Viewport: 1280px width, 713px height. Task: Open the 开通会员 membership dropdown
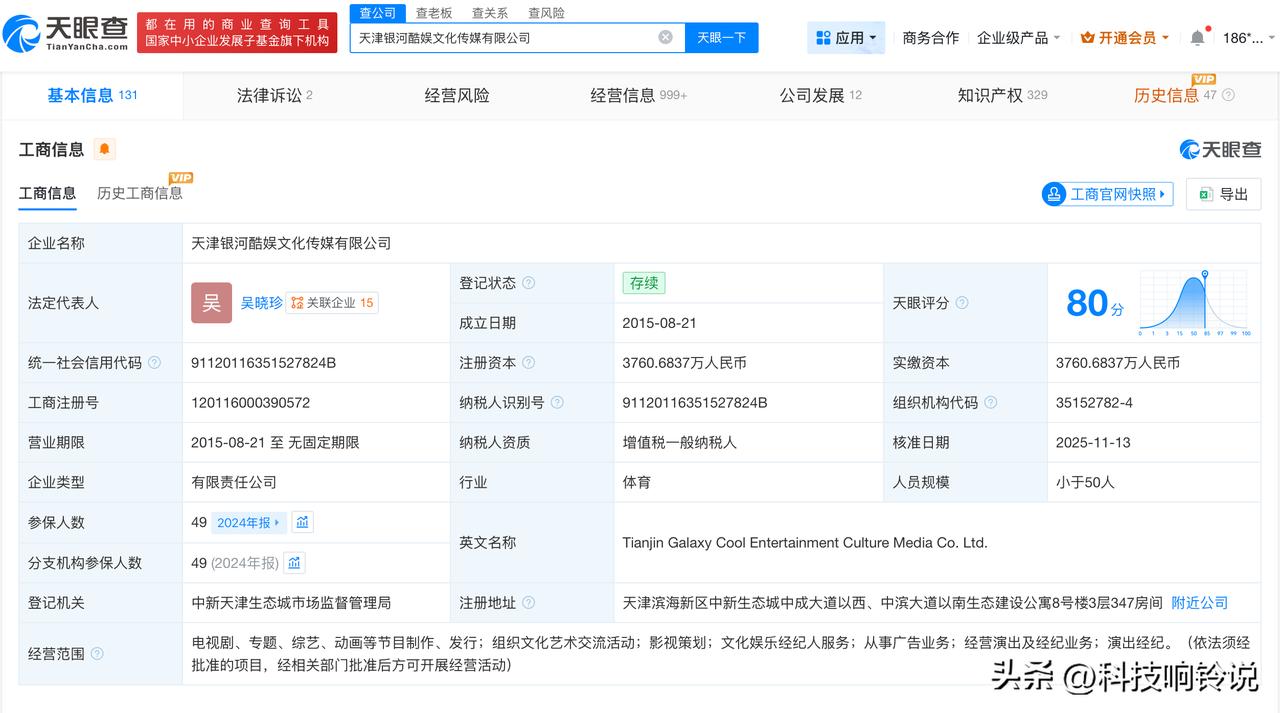click(x=1125, y=38)
